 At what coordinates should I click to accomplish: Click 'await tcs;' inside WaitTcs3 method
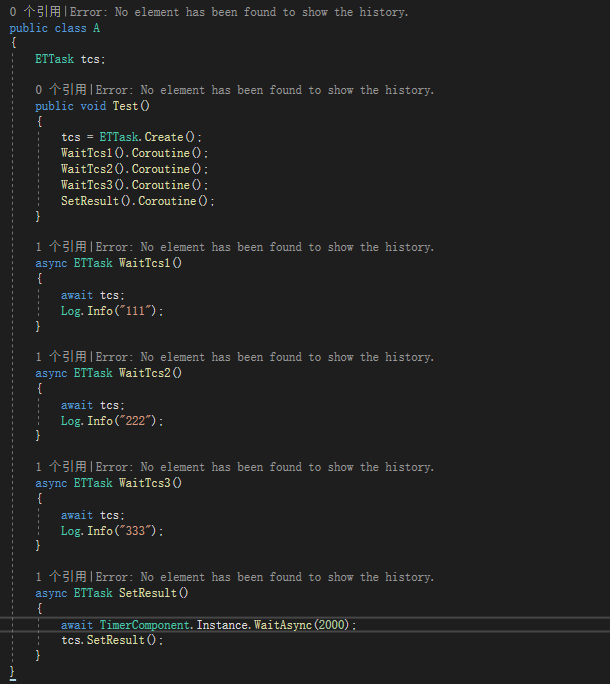pos(93,515)
